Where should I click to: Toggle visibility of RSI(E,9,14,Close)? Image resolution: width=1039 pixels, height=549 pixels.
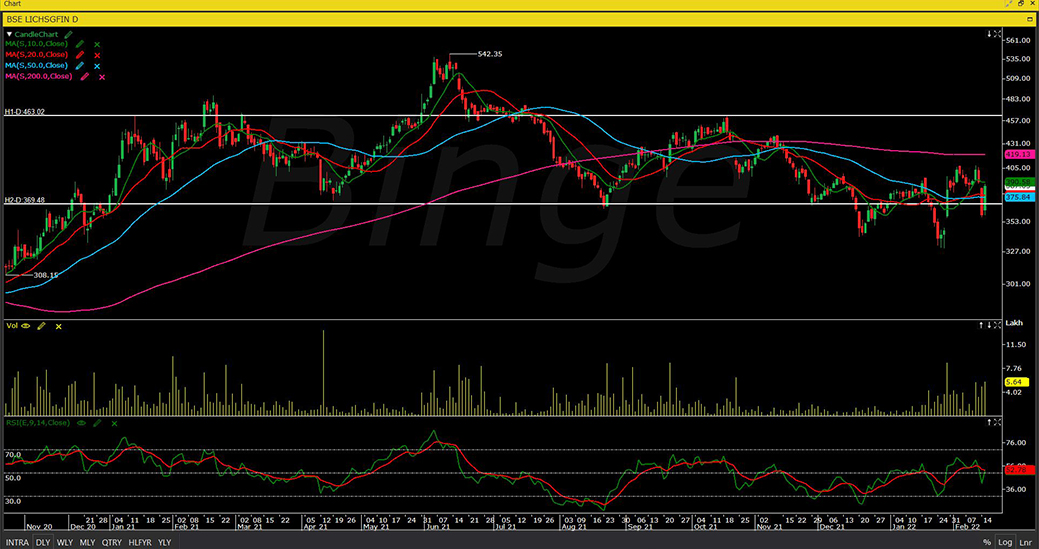82,423
